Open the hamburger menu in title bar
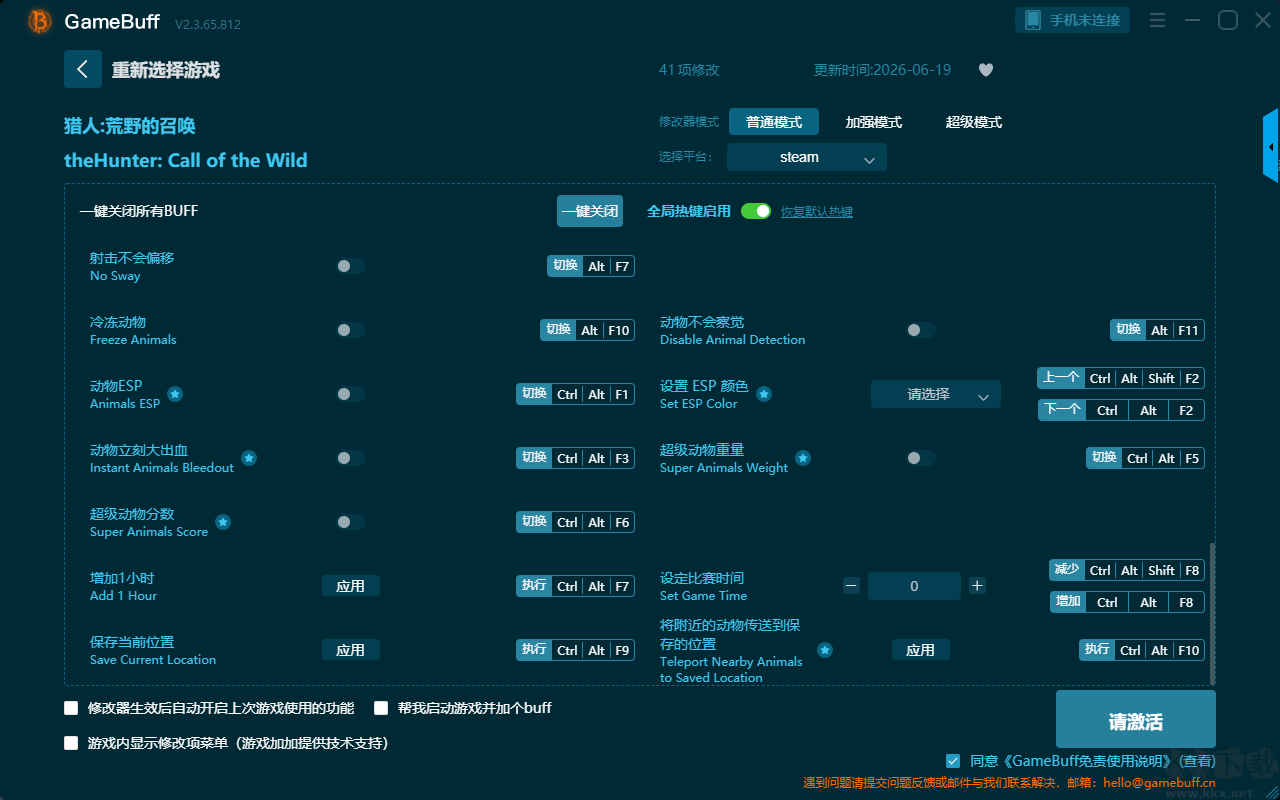The width and height of the screenshot is (1280, 800). (1157, 20)
